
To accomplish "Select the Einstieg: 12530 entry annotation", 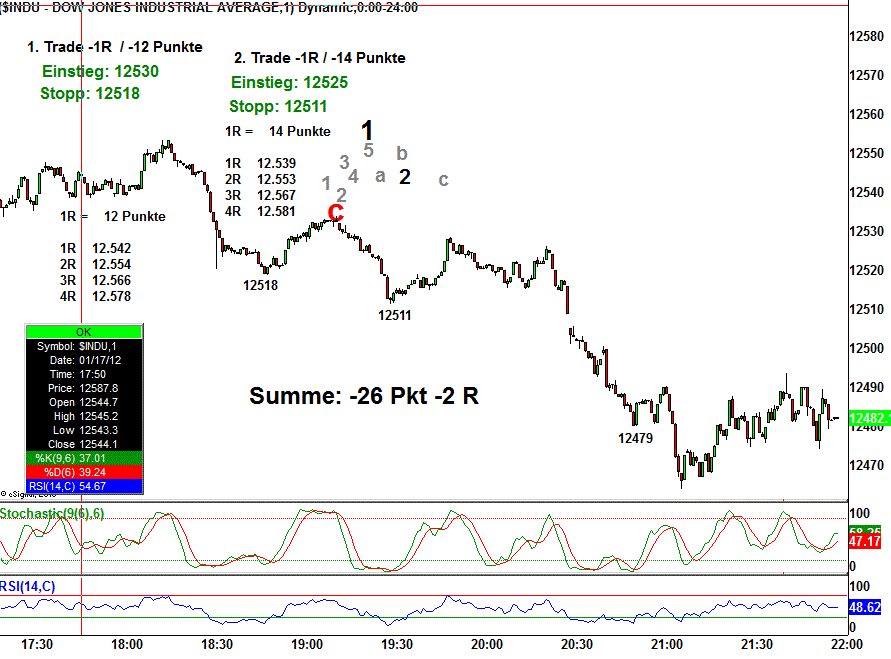I will point(100,72).
